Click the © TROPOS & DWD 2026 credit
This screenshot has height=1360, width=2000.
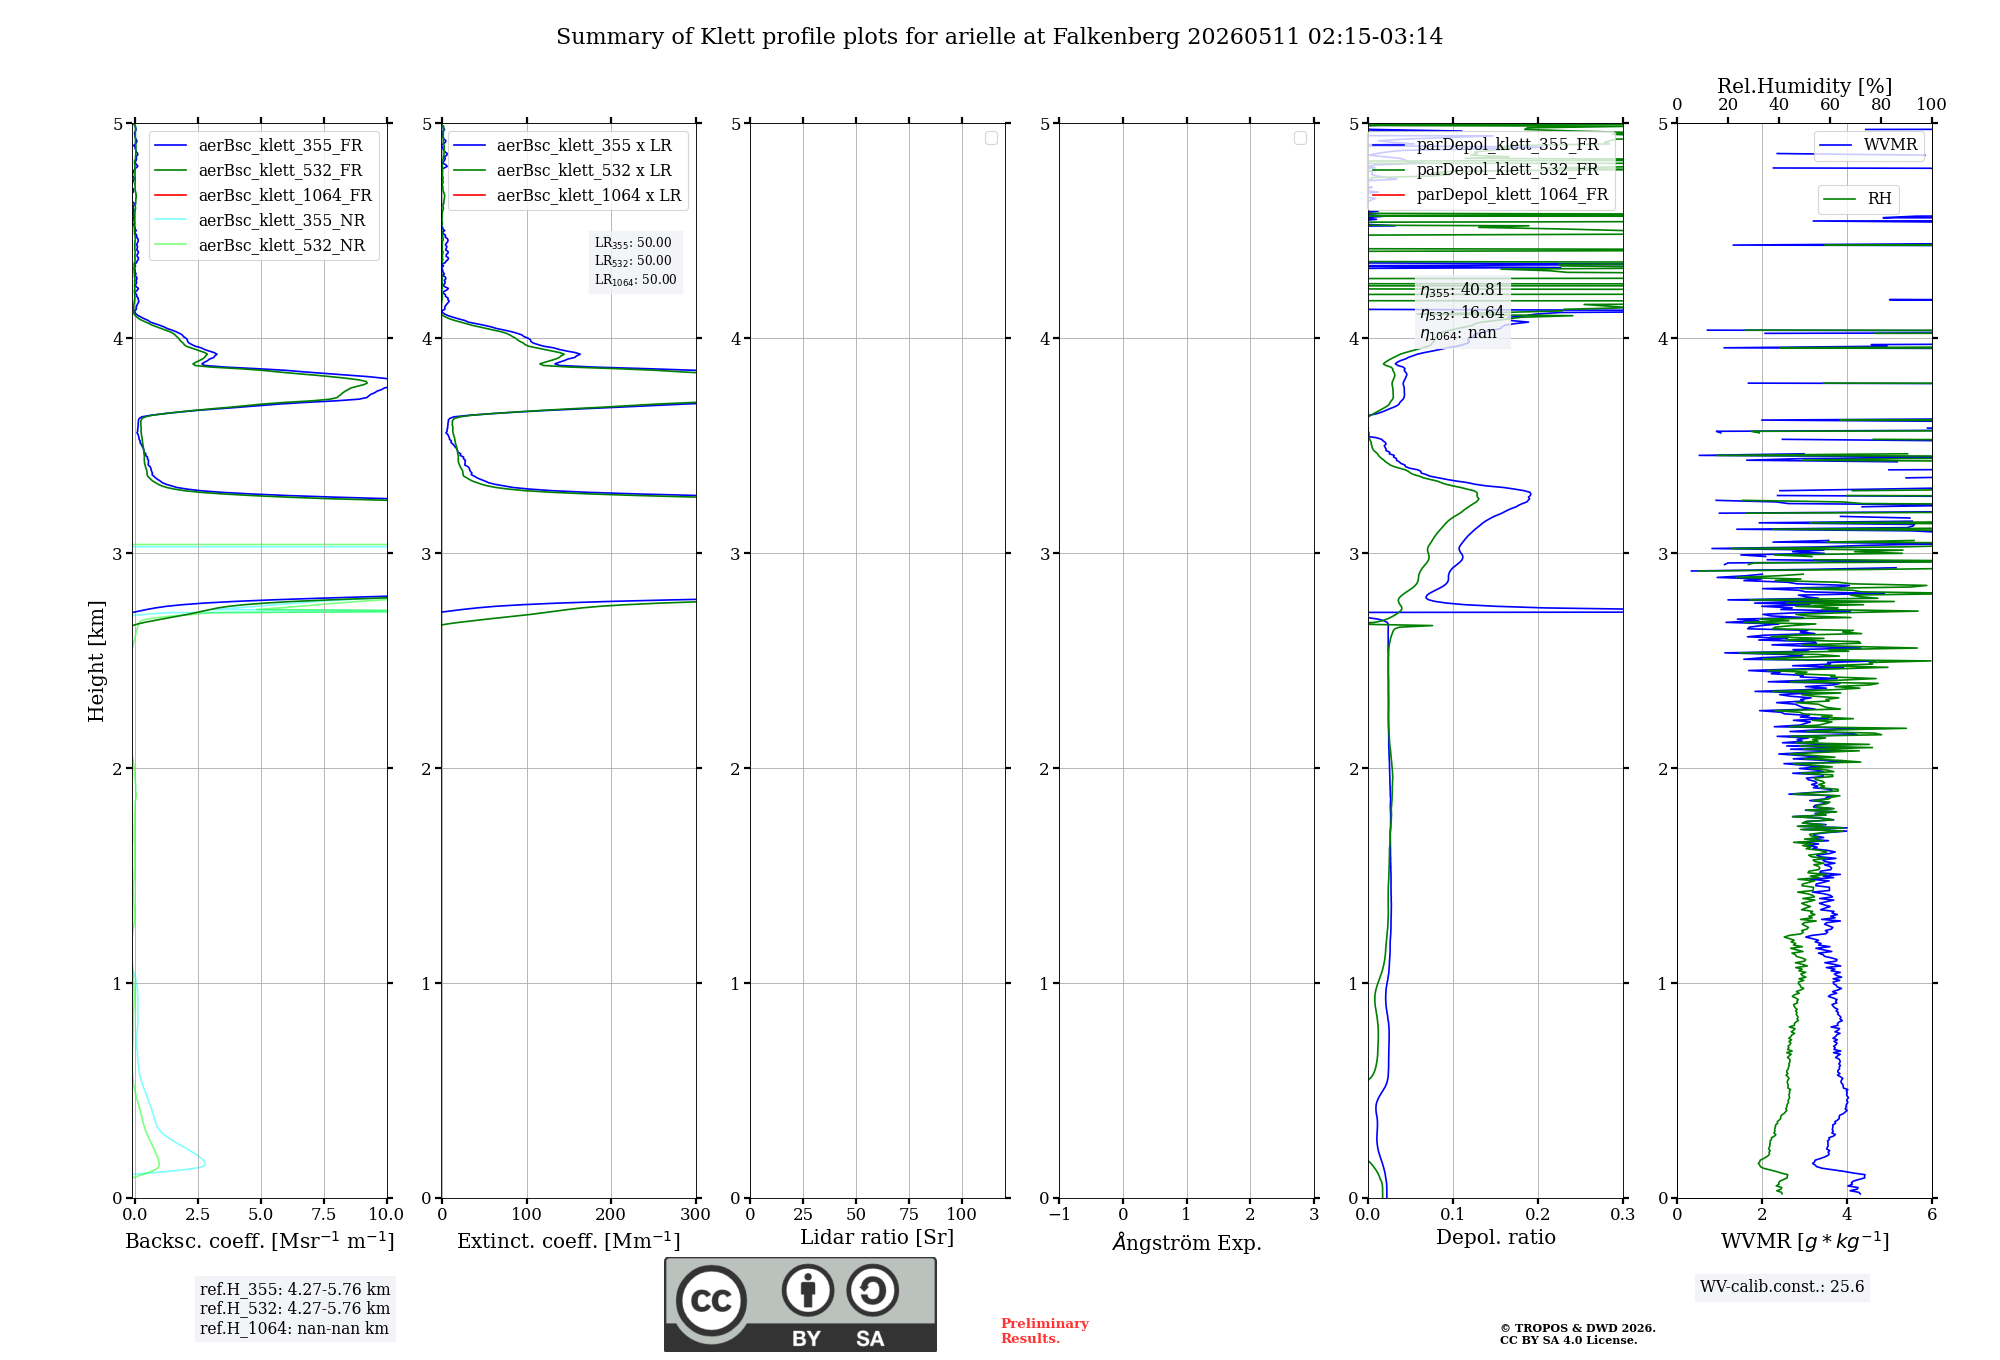tap(1578, 1328)
